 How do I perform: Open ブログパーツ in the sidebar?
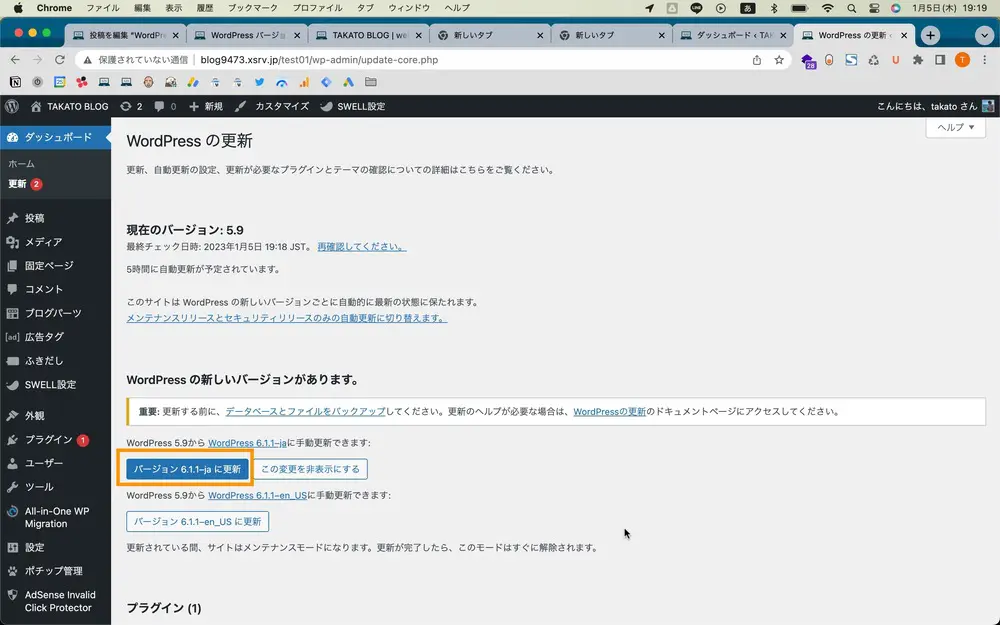pos(55,313)
